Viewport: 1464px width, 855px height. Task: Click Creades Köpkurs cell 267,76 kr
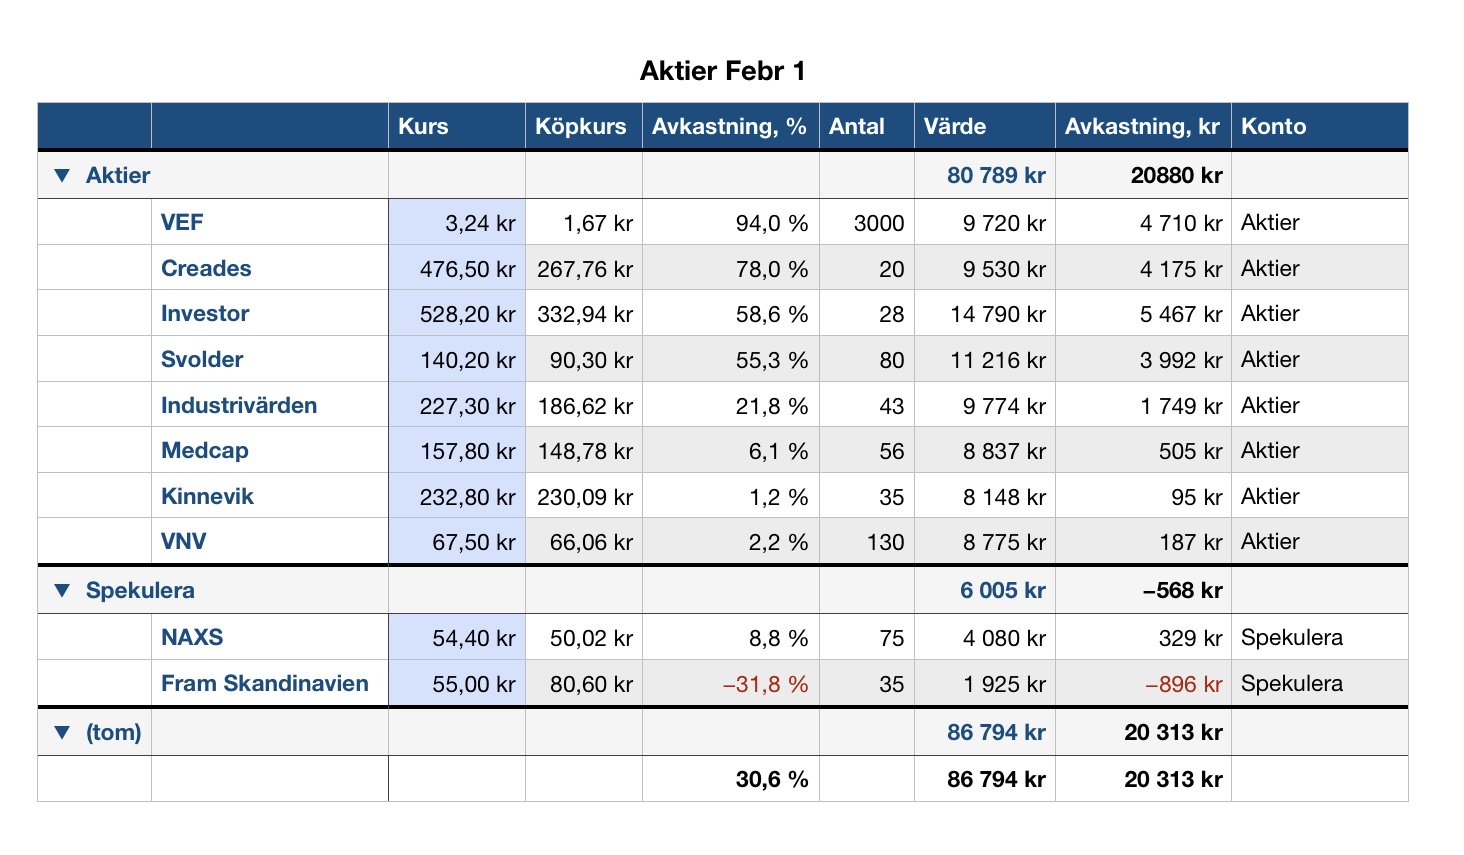pos(584,268)
